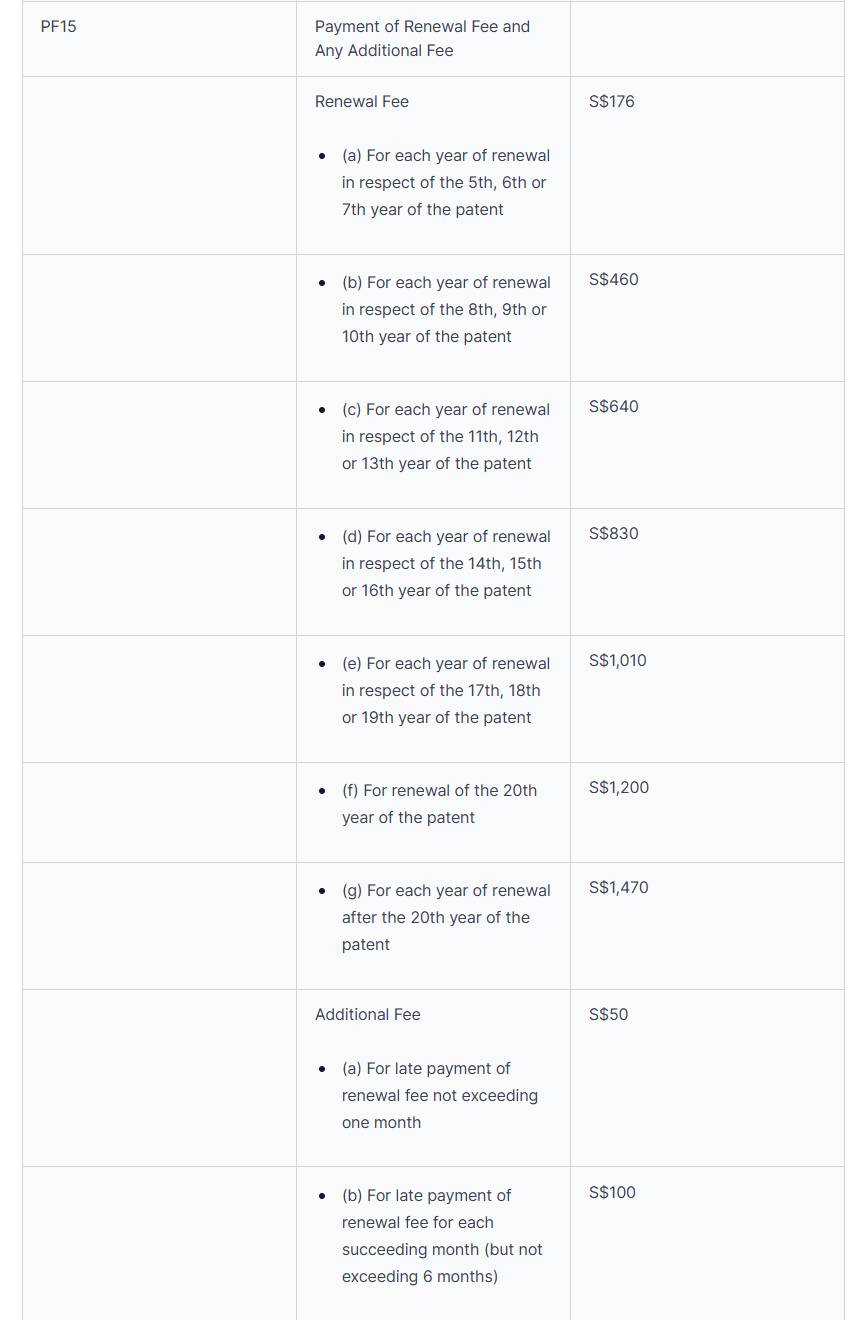Click the 14th, 15th or 16th year item
The width and height of the screenshot is (867, 1320).
click(445, 564)
